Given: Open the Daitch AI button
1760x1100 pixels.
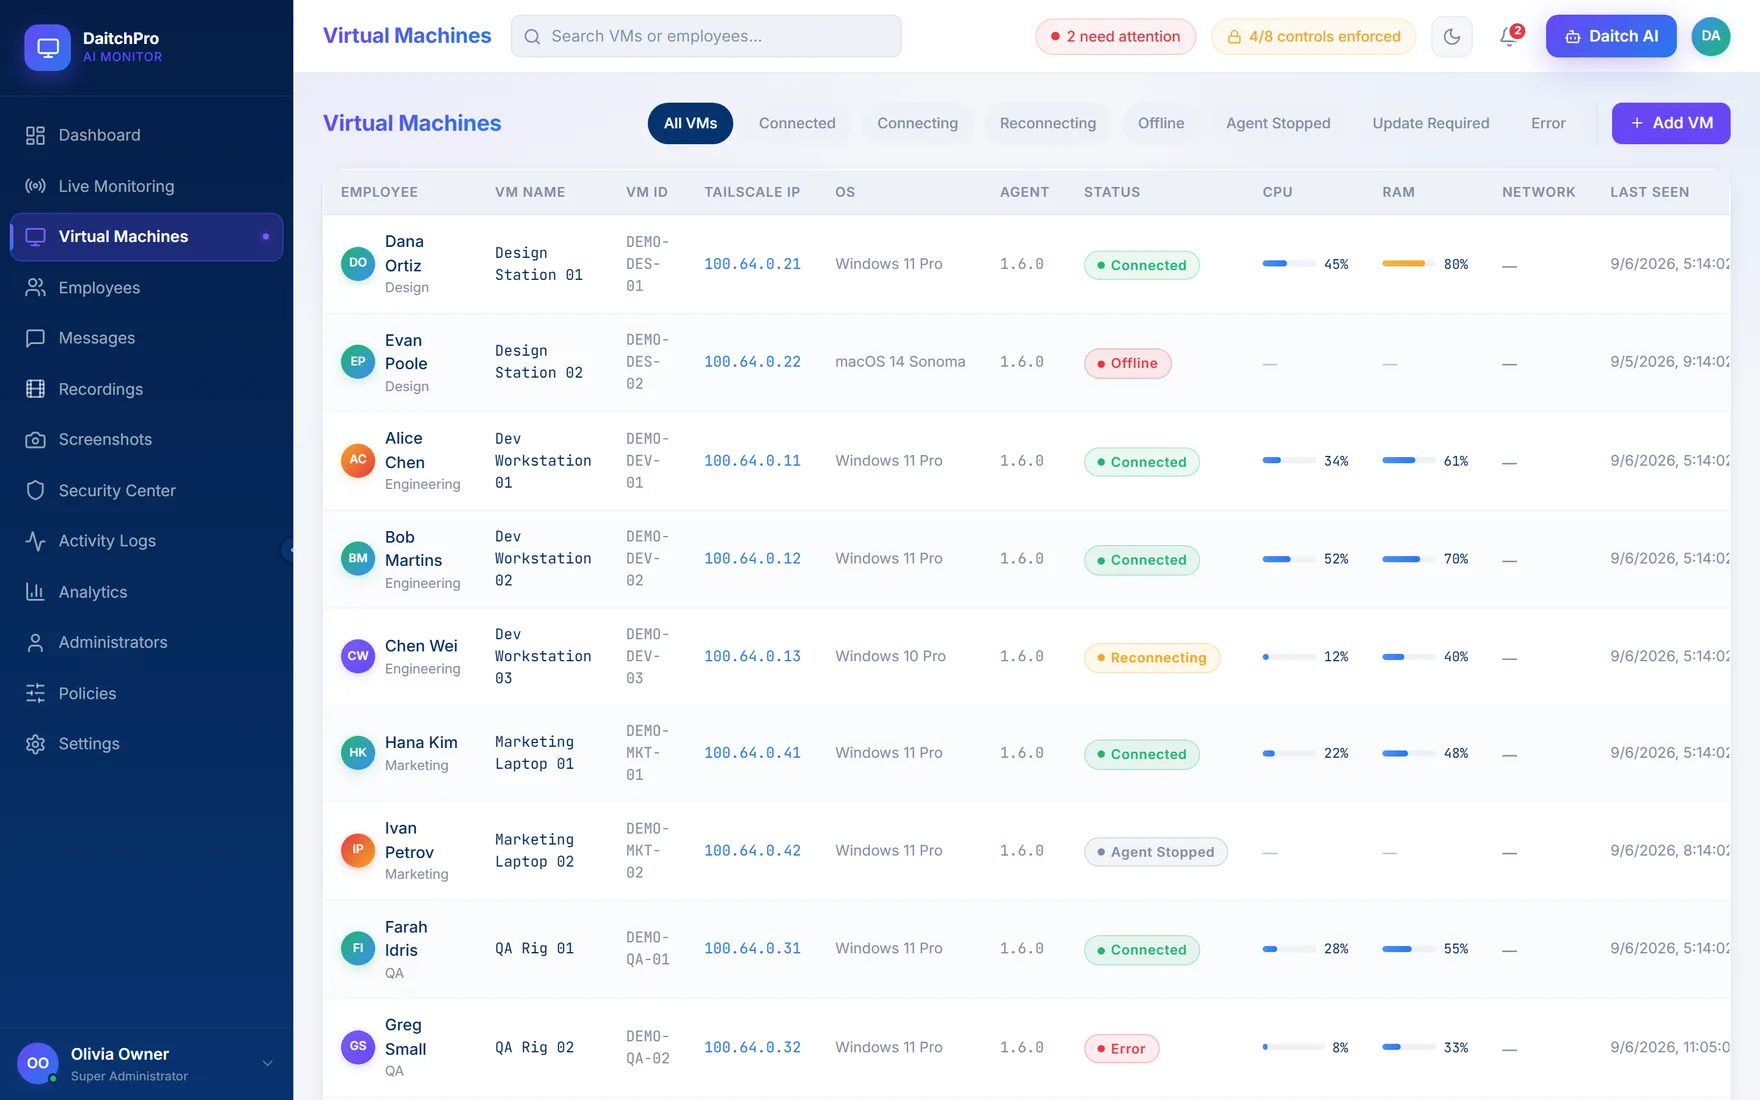Looking at the screenshot, I should click(1611, 37).
